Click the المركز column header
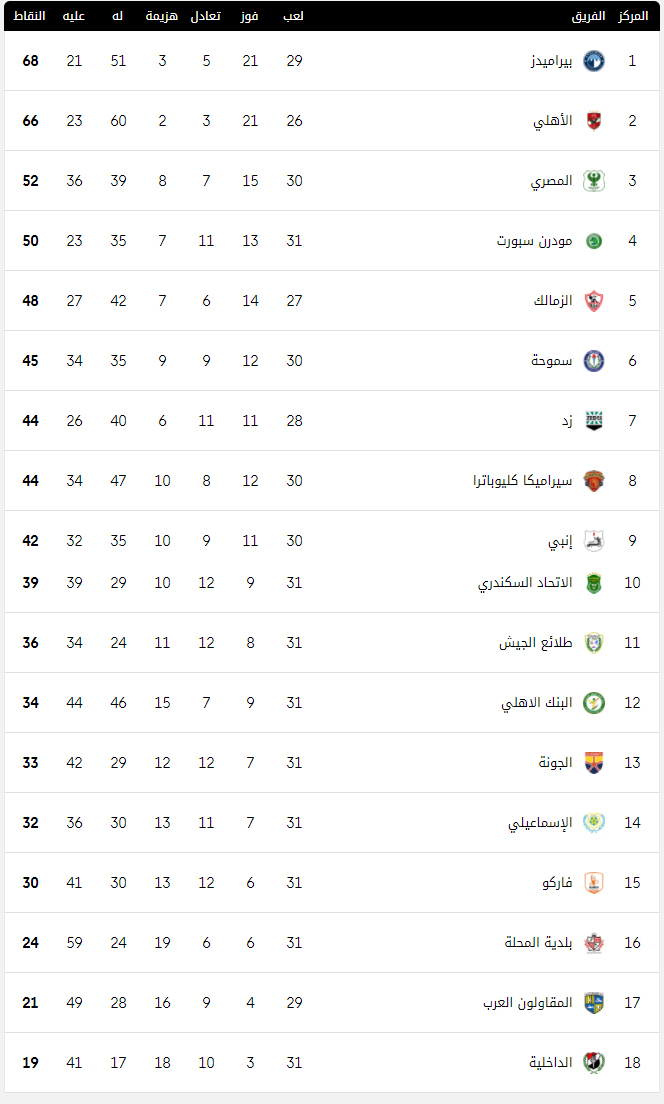The height and width of the screenshot is (1104, 664). 633,15
